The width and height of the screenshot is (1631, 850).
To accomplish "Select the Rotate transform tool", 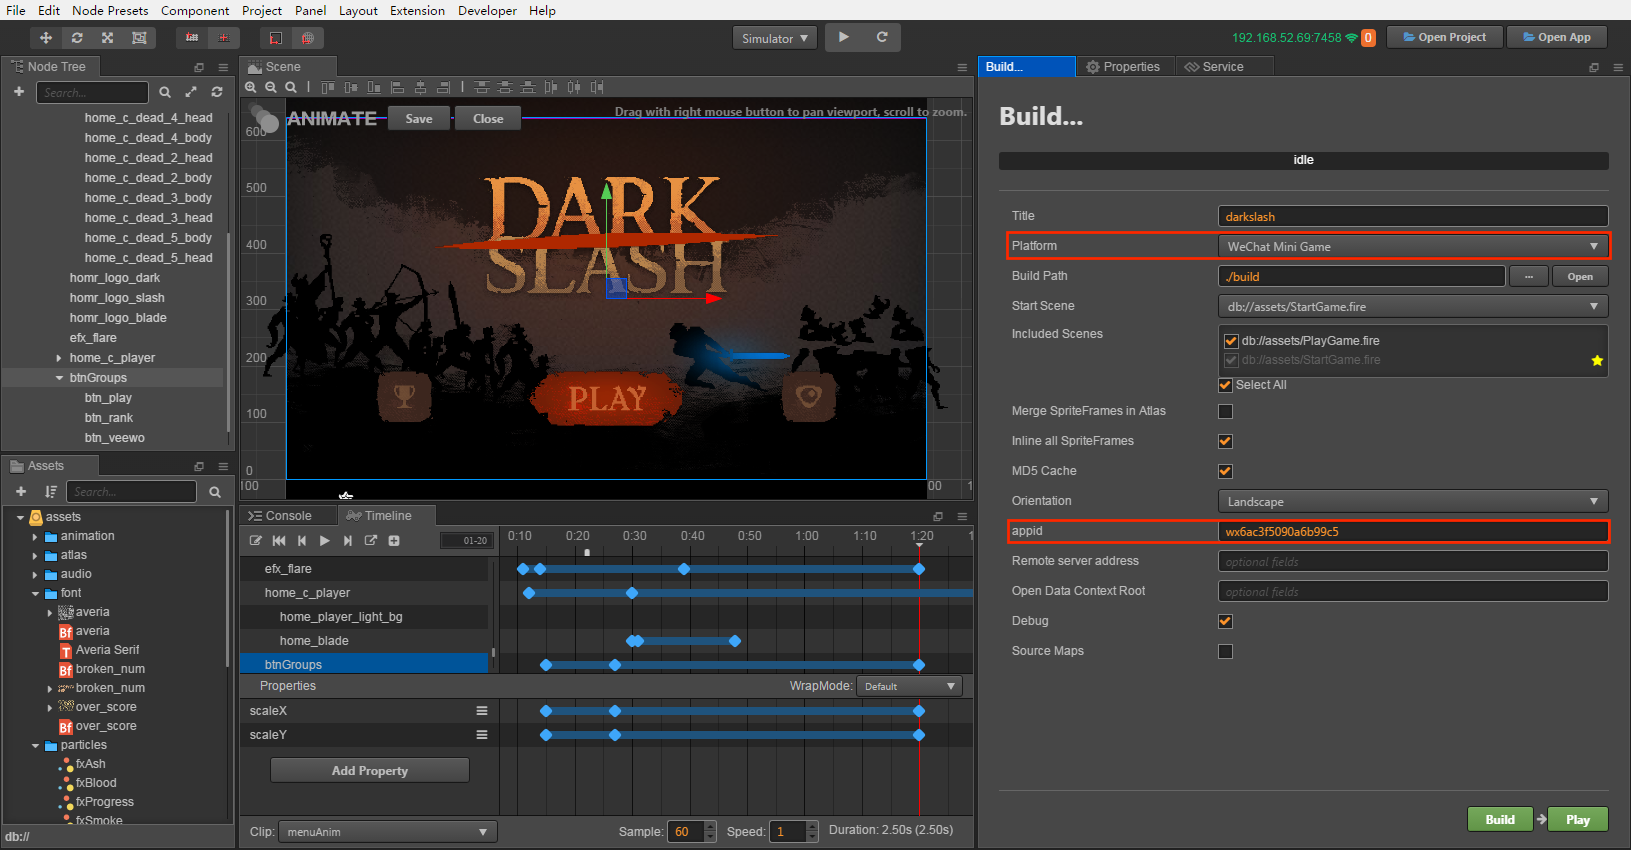I will [77, 38].
